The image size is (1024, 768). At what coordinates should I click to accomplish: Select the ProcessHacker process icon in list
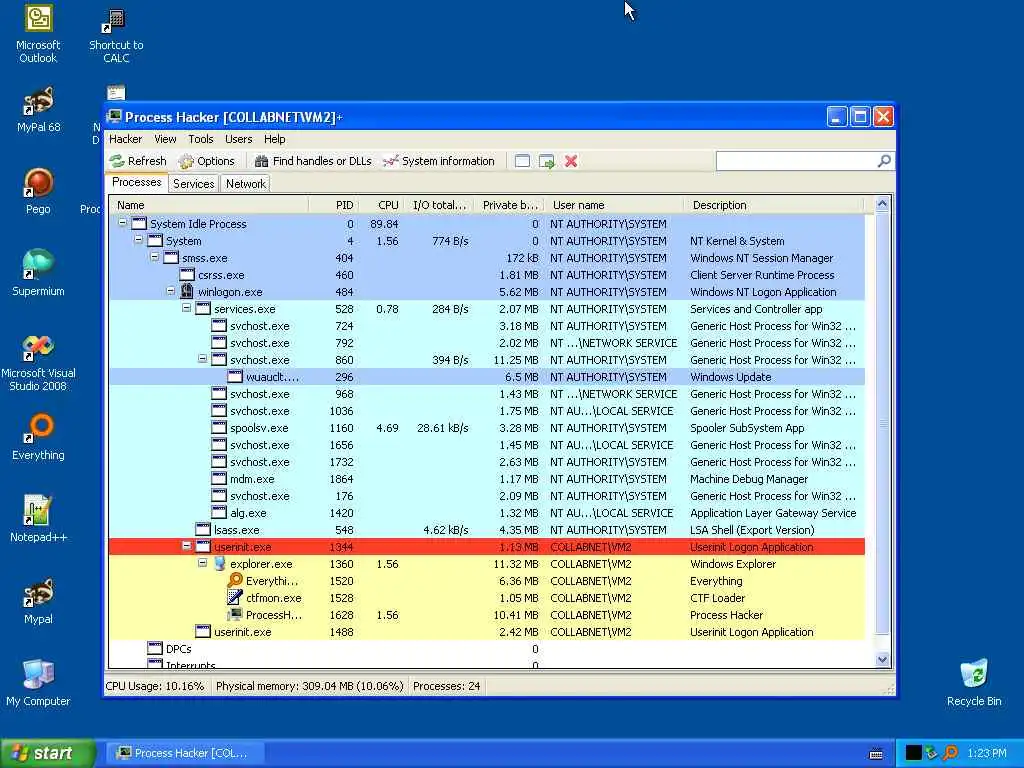point(235,615)
